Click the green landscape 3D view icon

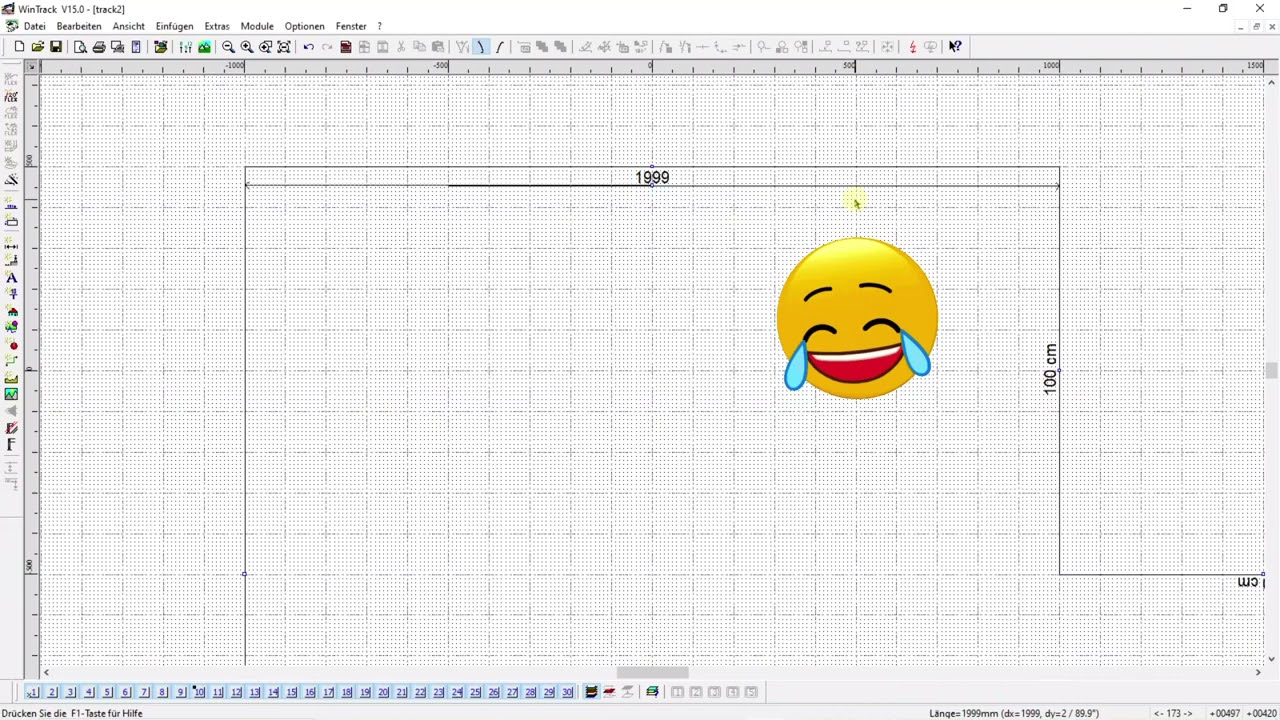pos(204,47)
